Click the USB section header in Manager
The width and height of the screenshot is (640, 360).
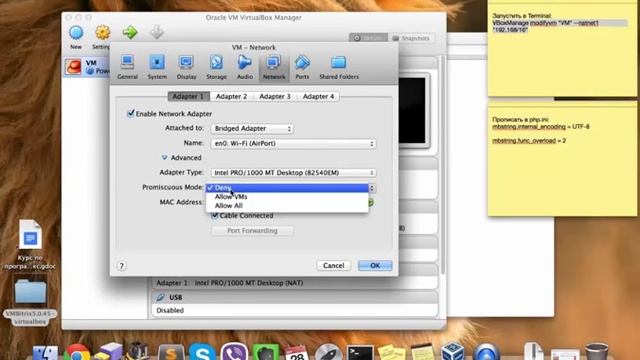[294, 297]
